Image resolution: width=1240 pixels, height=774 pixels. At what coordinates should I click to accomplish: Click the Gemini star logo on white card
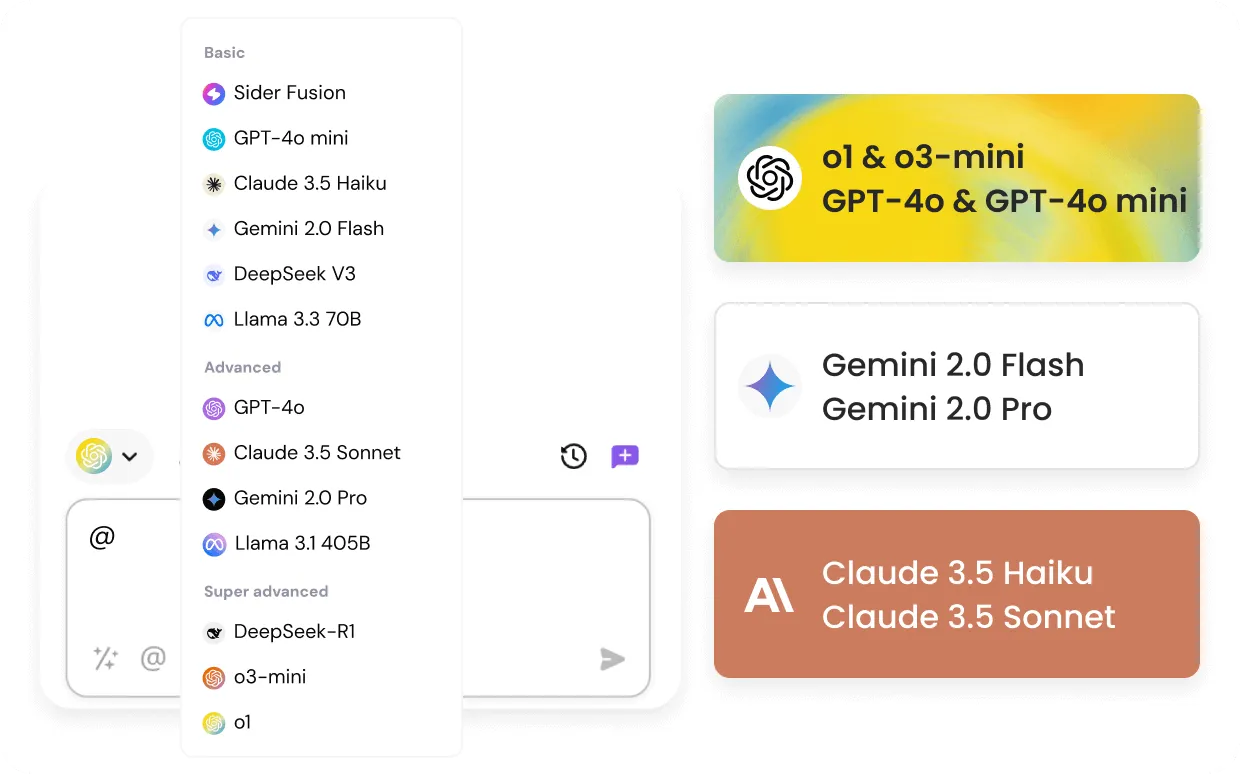coord(769,386)
